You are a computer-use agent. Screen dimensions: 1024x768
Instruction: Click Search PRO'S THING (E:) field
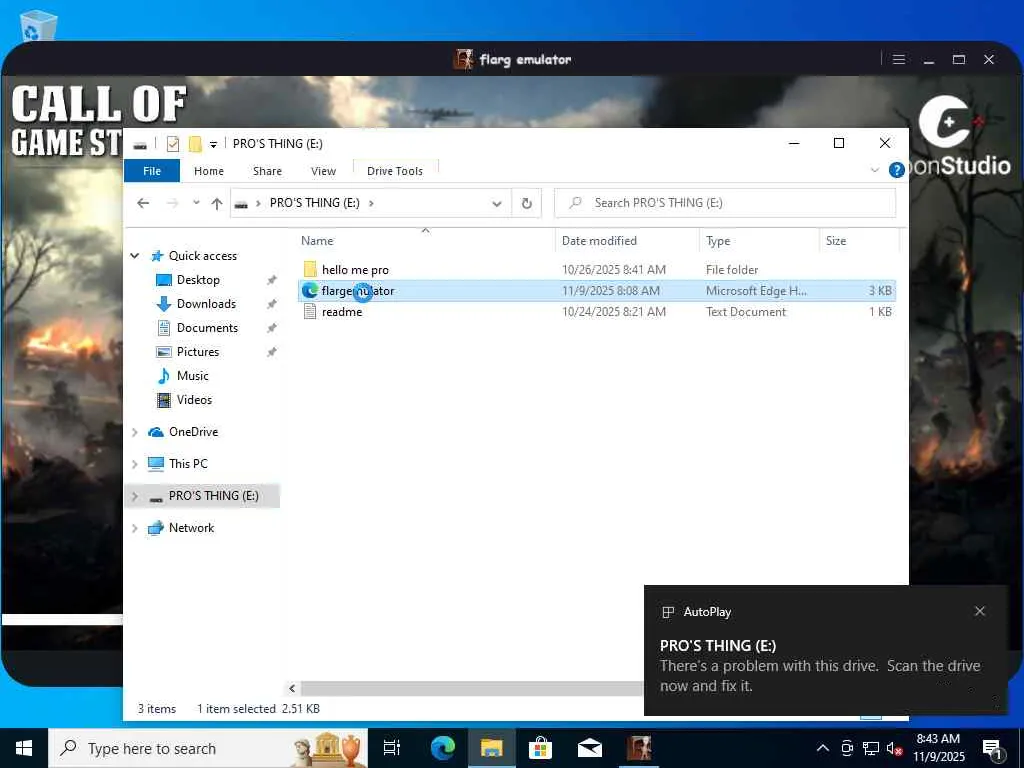coord(725,203)
